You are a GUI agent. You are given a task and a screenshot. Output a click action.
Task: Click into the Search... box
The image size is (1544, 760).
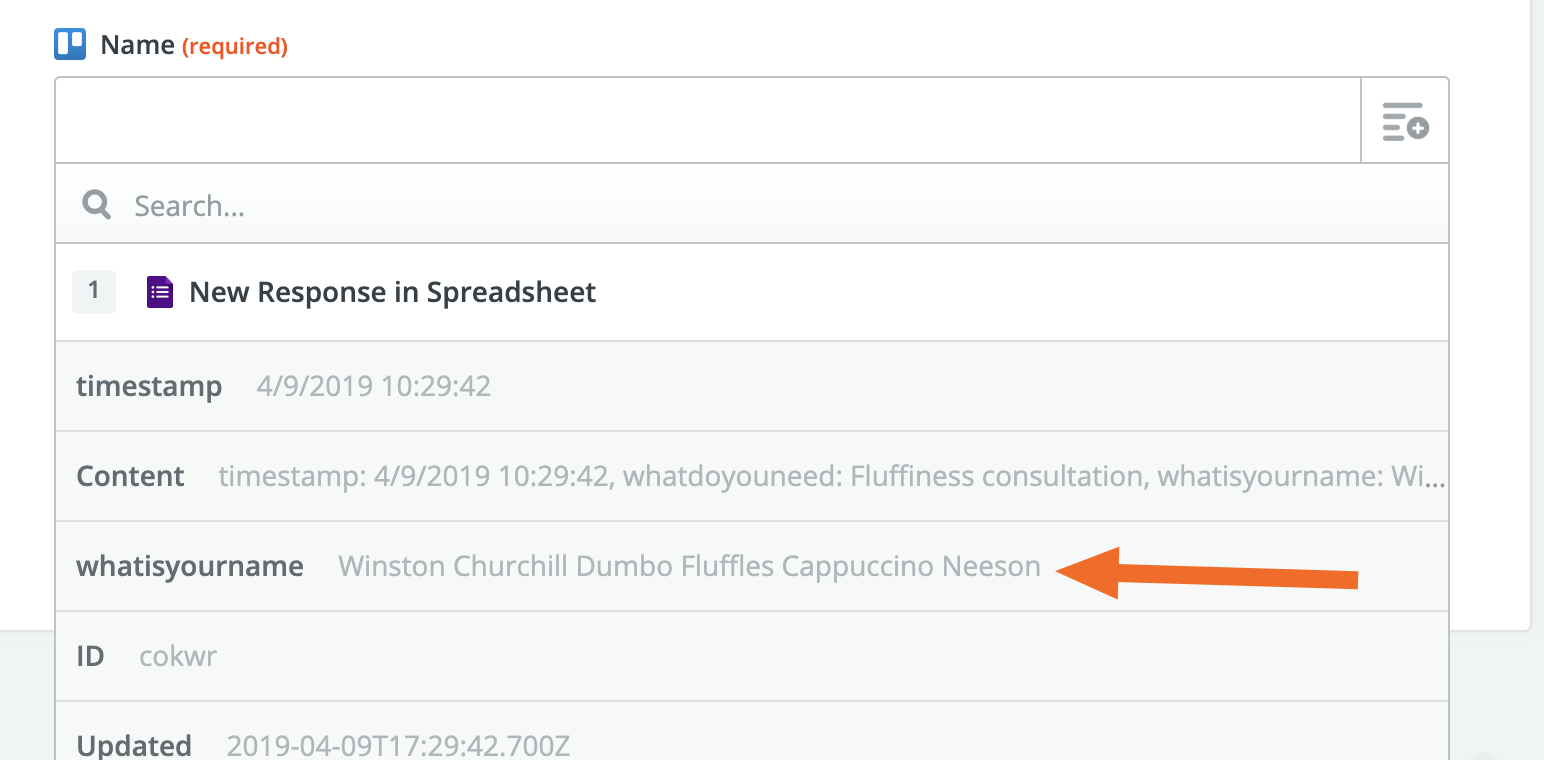pos(752,206)
